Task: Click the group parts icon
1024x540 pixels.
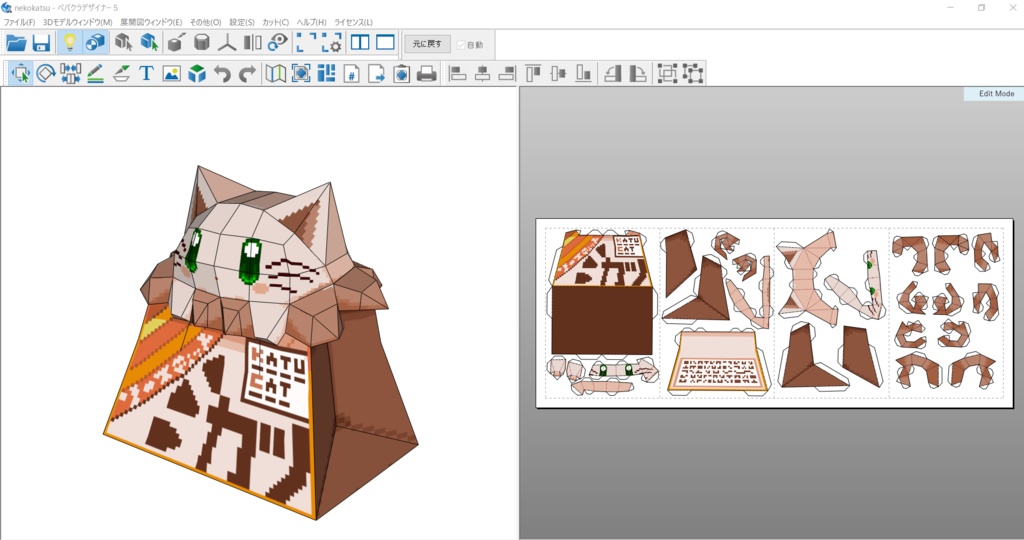Action: [667, 74]
